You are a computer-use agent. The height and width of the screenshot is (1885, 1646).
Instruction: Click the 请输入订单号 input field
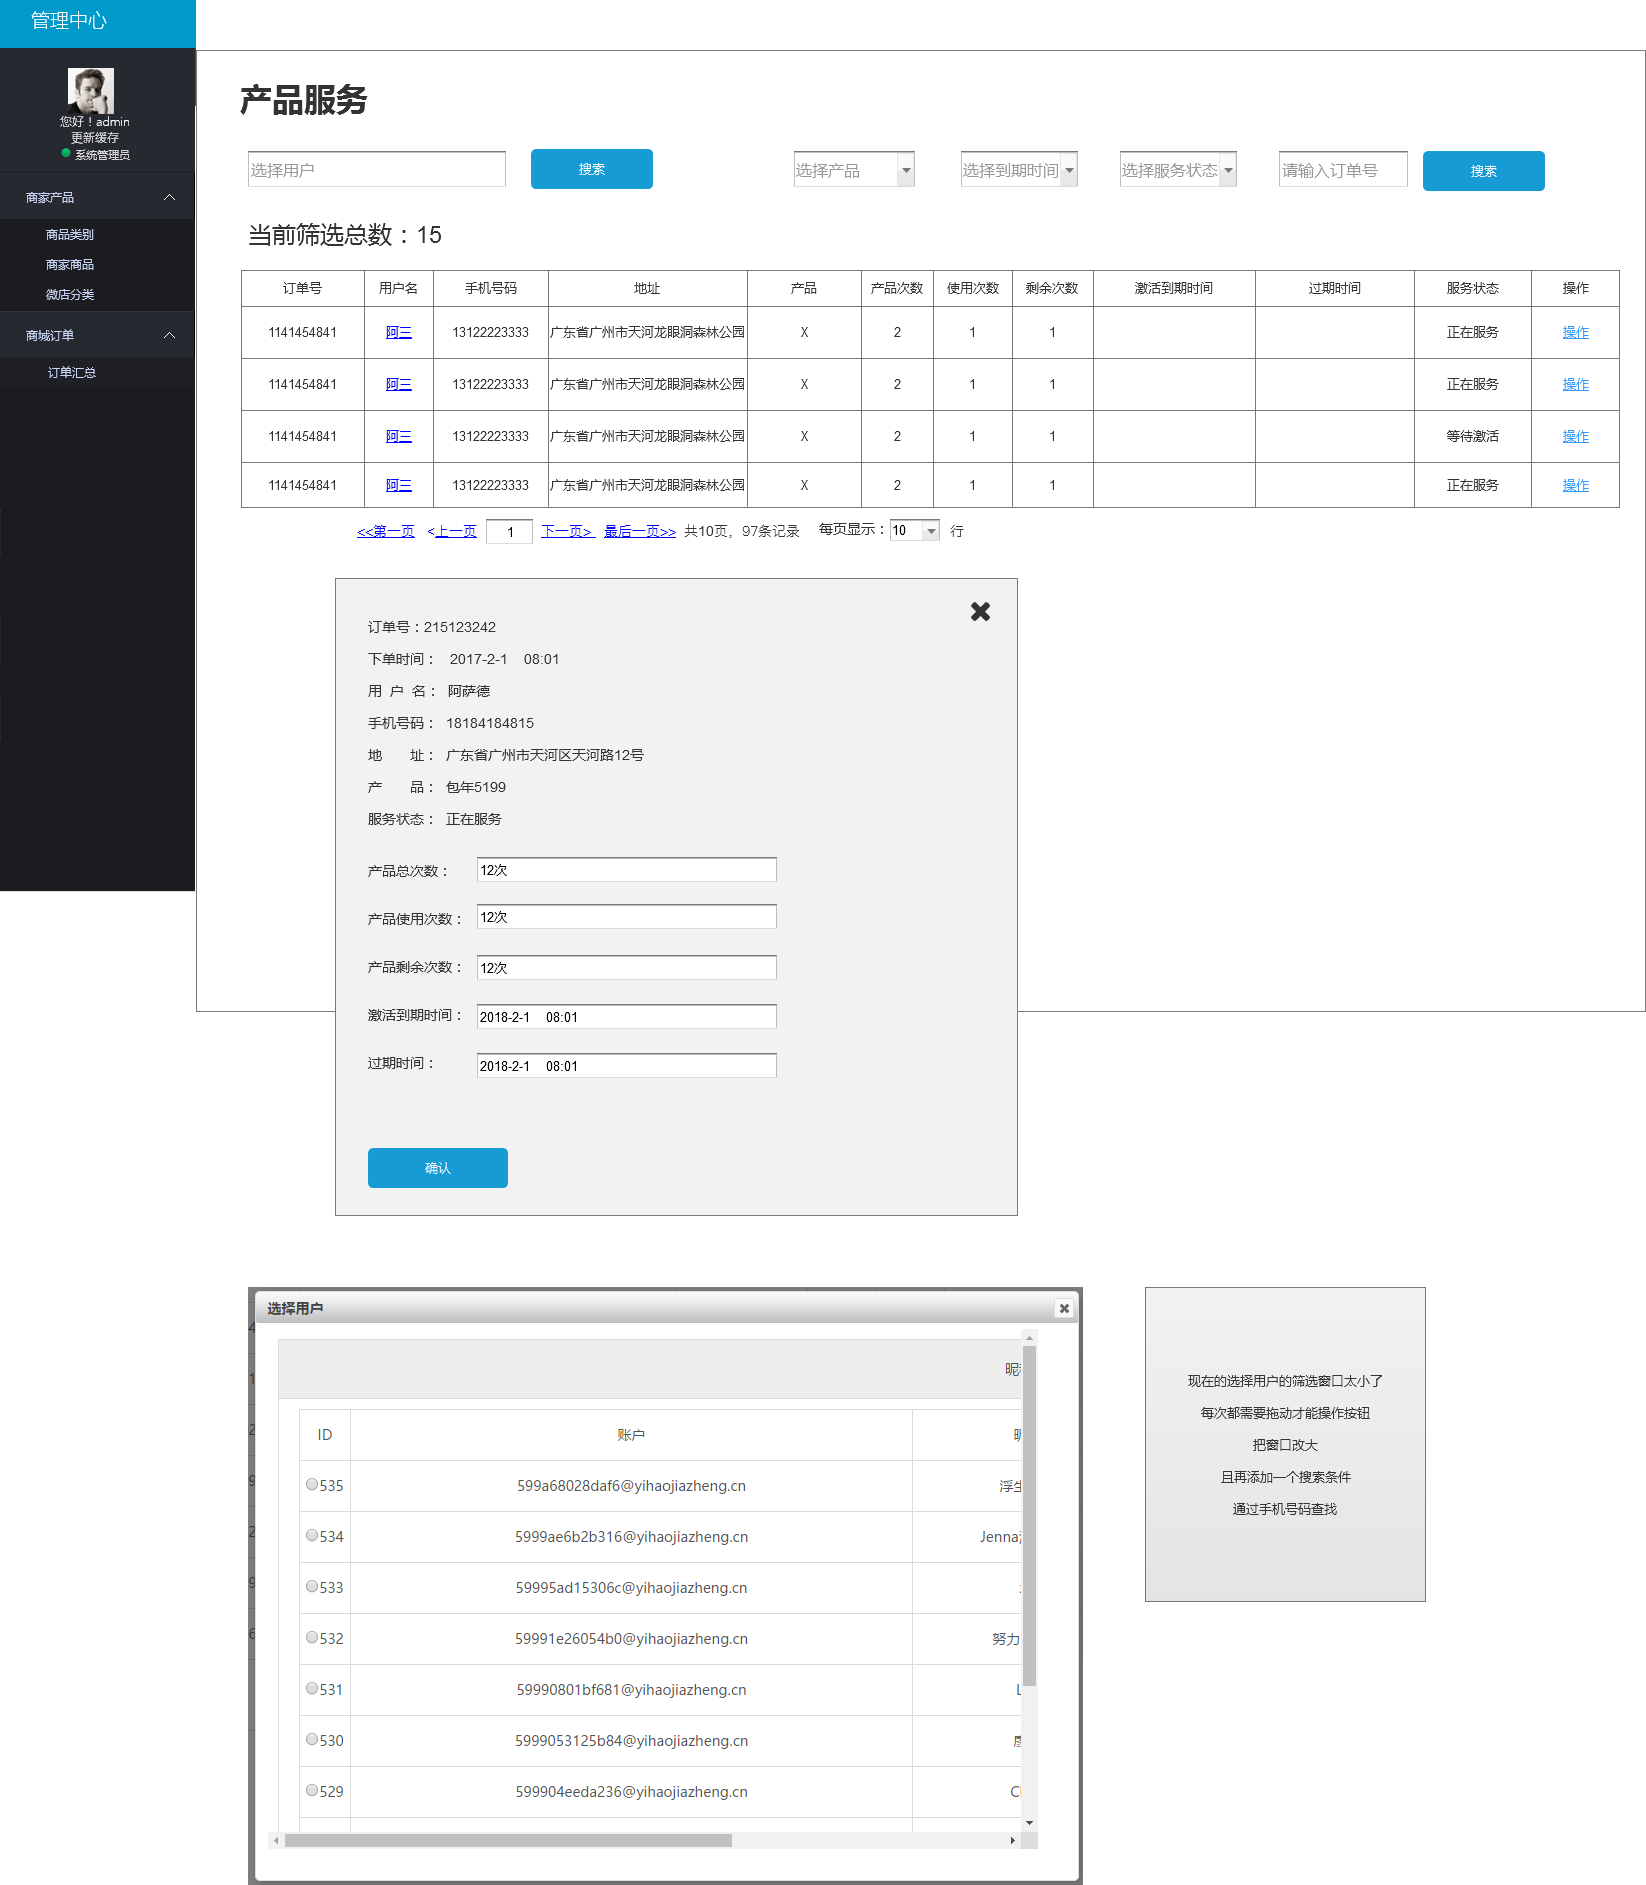[1342, 170]
